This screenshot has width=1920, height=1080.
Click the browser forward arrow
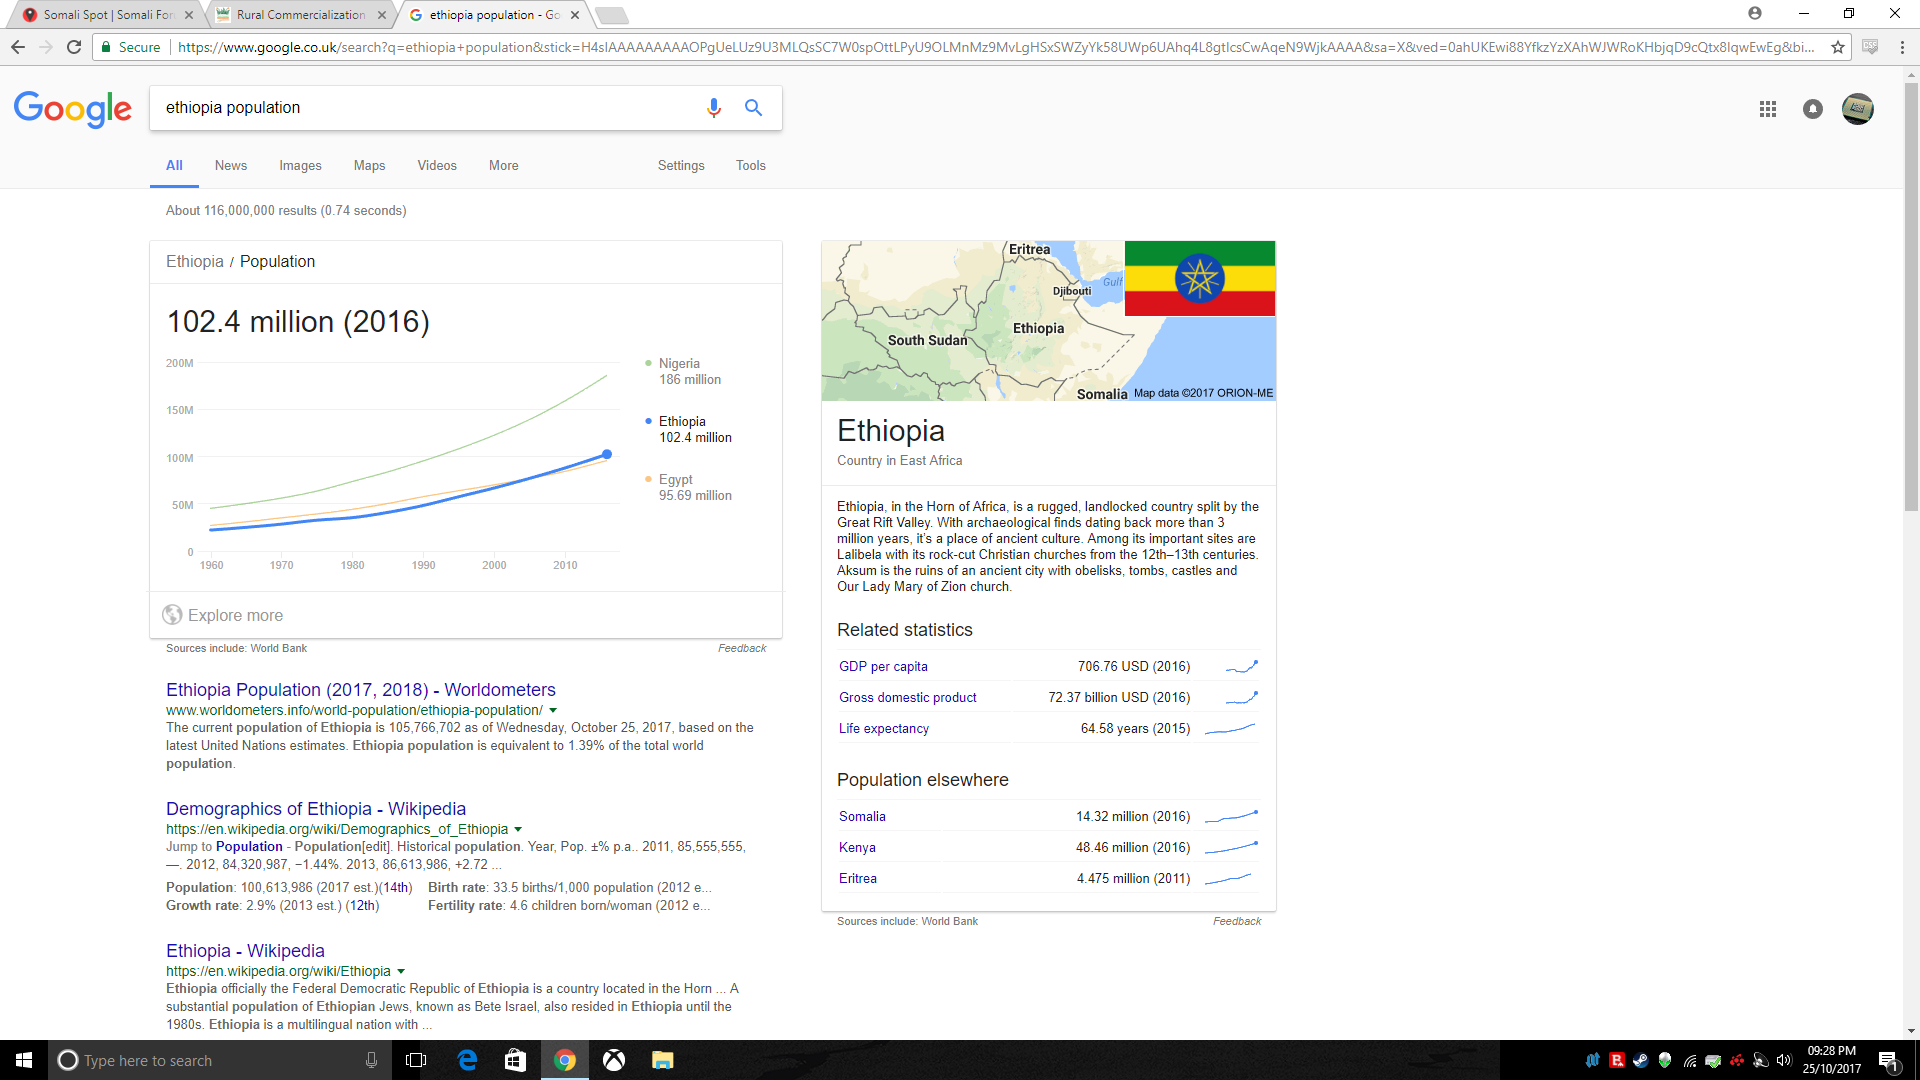tap(46, 47)
